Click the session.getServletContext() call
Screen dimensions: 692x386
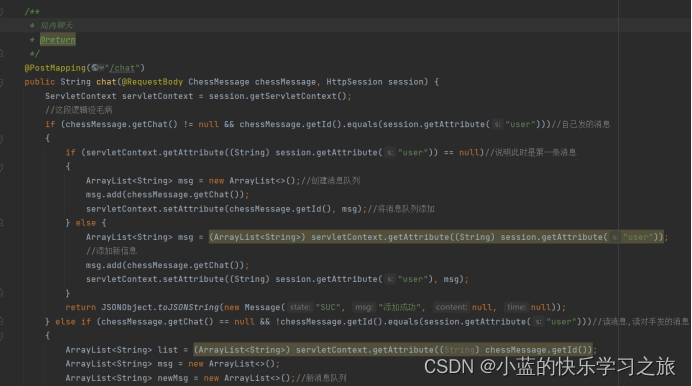pos(278,96)
